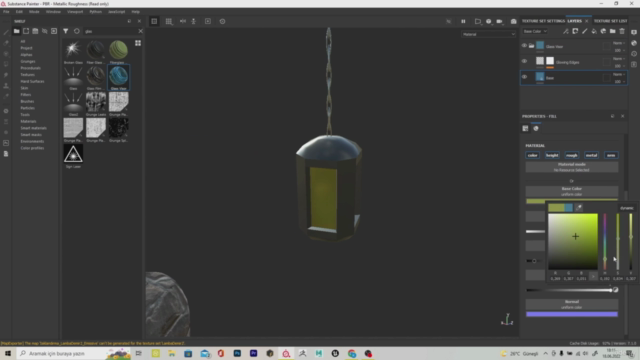Select the Smart materials shelf category
The height and width of the screenshot is (360, 640).
pos(33,128)
